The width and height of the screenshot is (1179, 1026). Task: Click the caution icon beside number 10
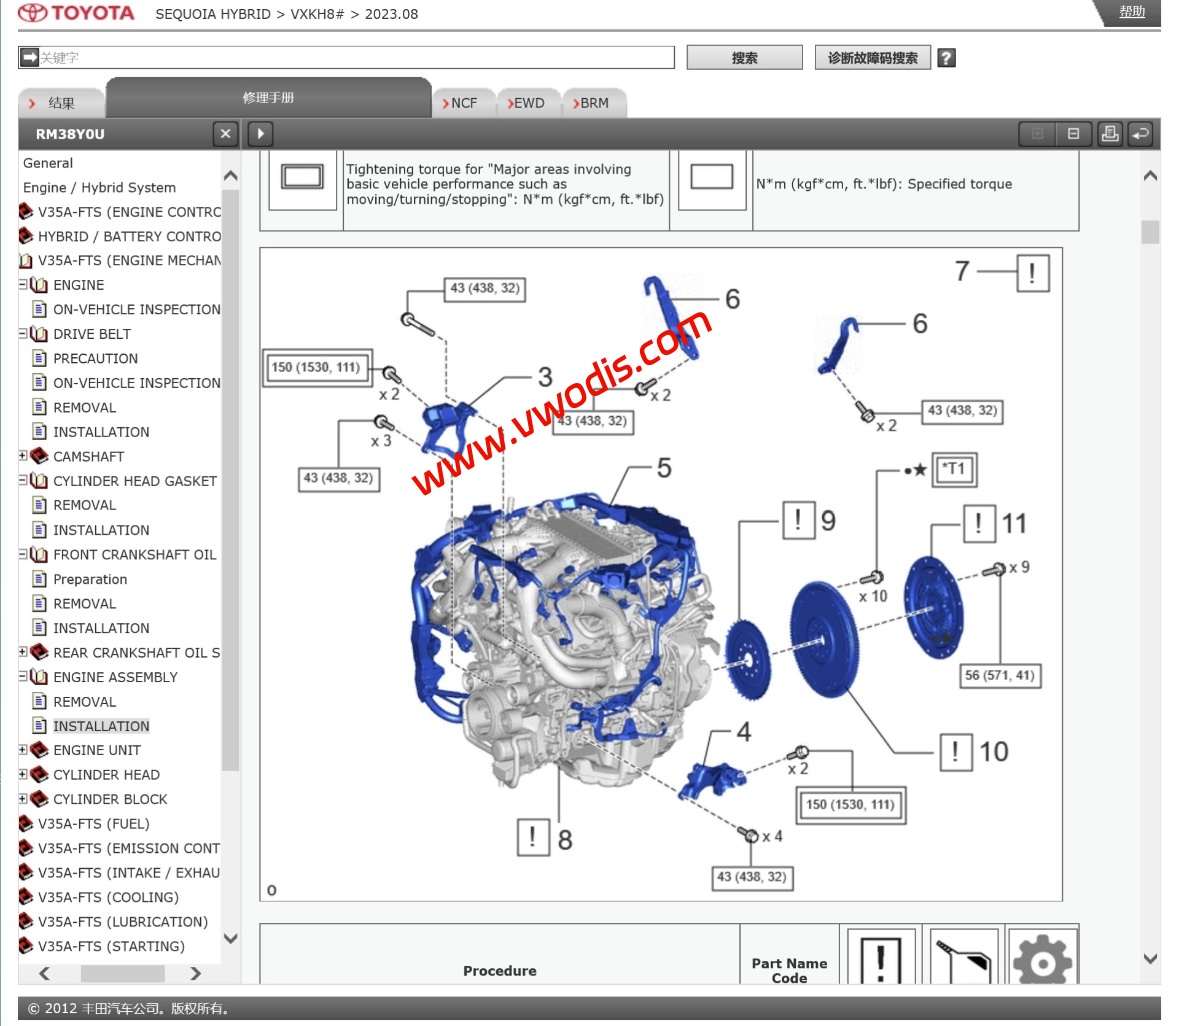point(955,752)
